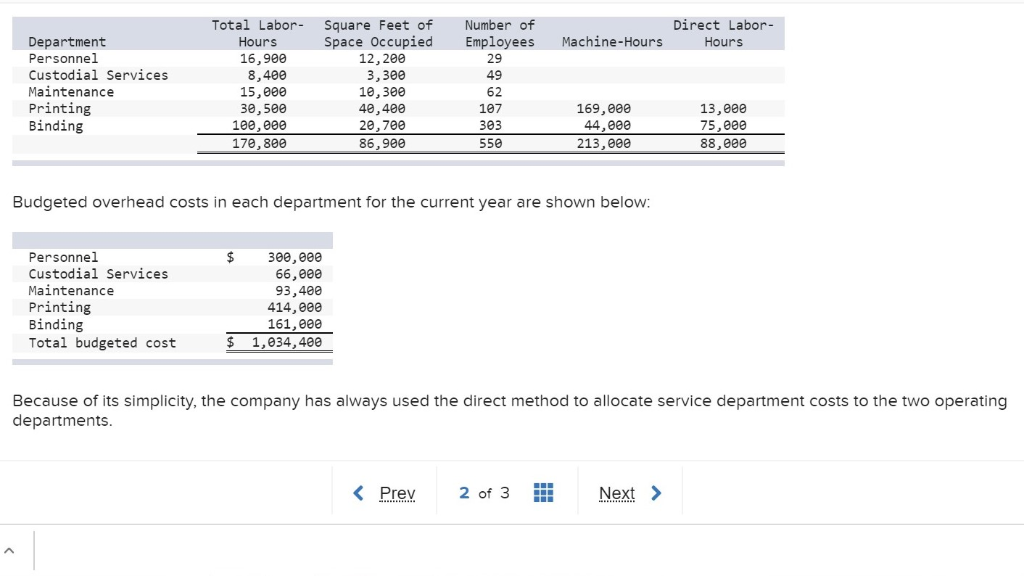Click the 75,000 direct labor-hours cell
The height and width of the screenshot is (576, 1024).
(x=723, y=125)
